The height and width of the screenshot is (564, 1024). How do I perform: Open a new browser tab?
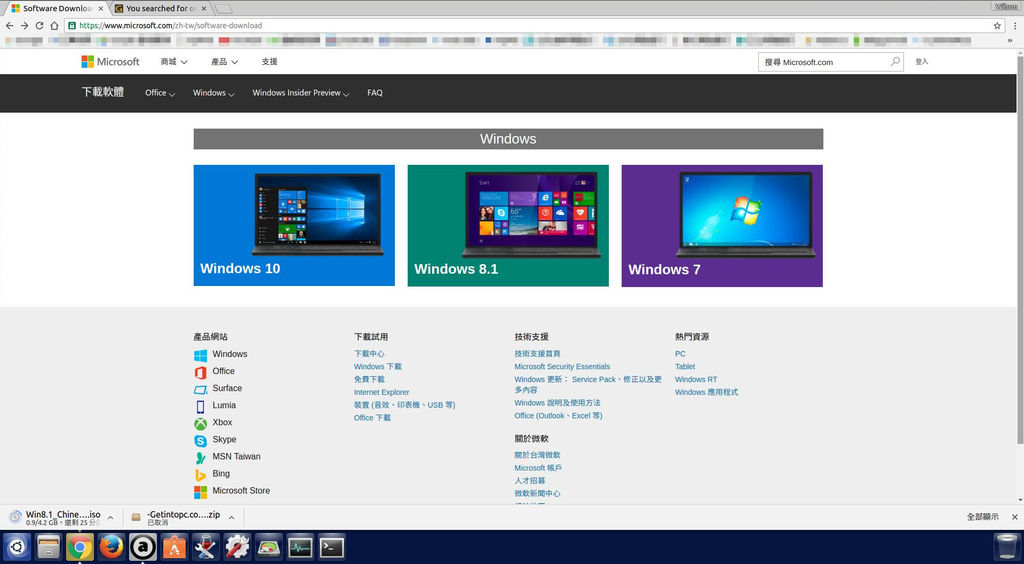(x=223, y=8)
